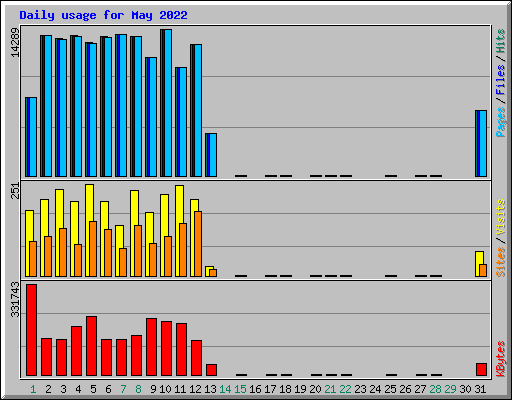The height and width of the screenshot is (400, 512).
Task: Select the orange Sites bar for day 12
Action: click(x=198, y=244)
